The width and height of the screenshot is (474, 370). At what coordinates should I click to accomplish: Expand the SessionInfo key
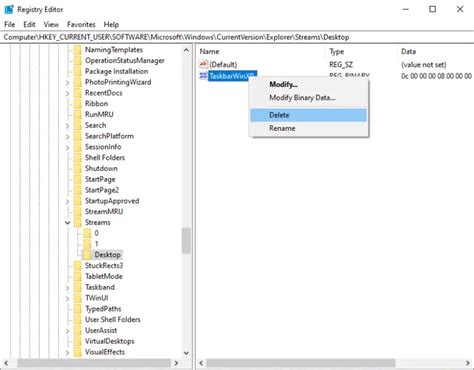click(68, 147)
